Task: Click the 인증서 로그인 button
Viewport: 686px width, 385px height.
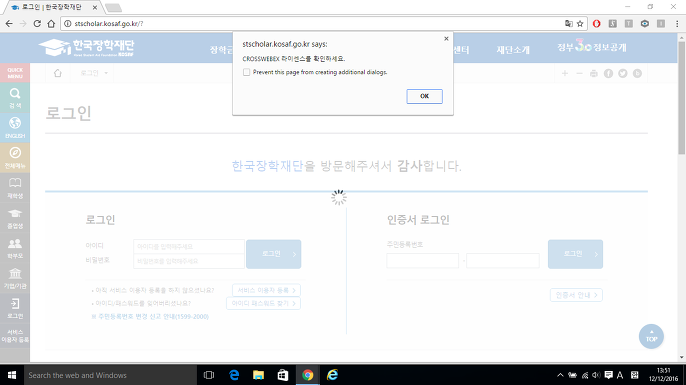Action: pyautogui.click(x=575, y=254)
